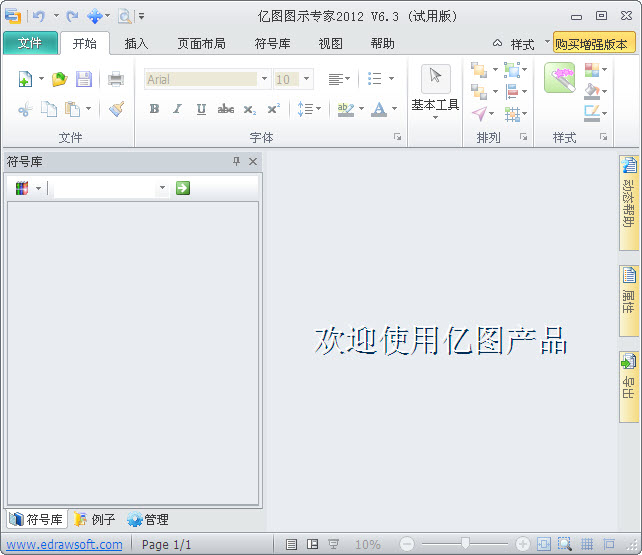The image size is (642, 555).
Task: Open the 属性 side panel
Action: pos(629,301)
